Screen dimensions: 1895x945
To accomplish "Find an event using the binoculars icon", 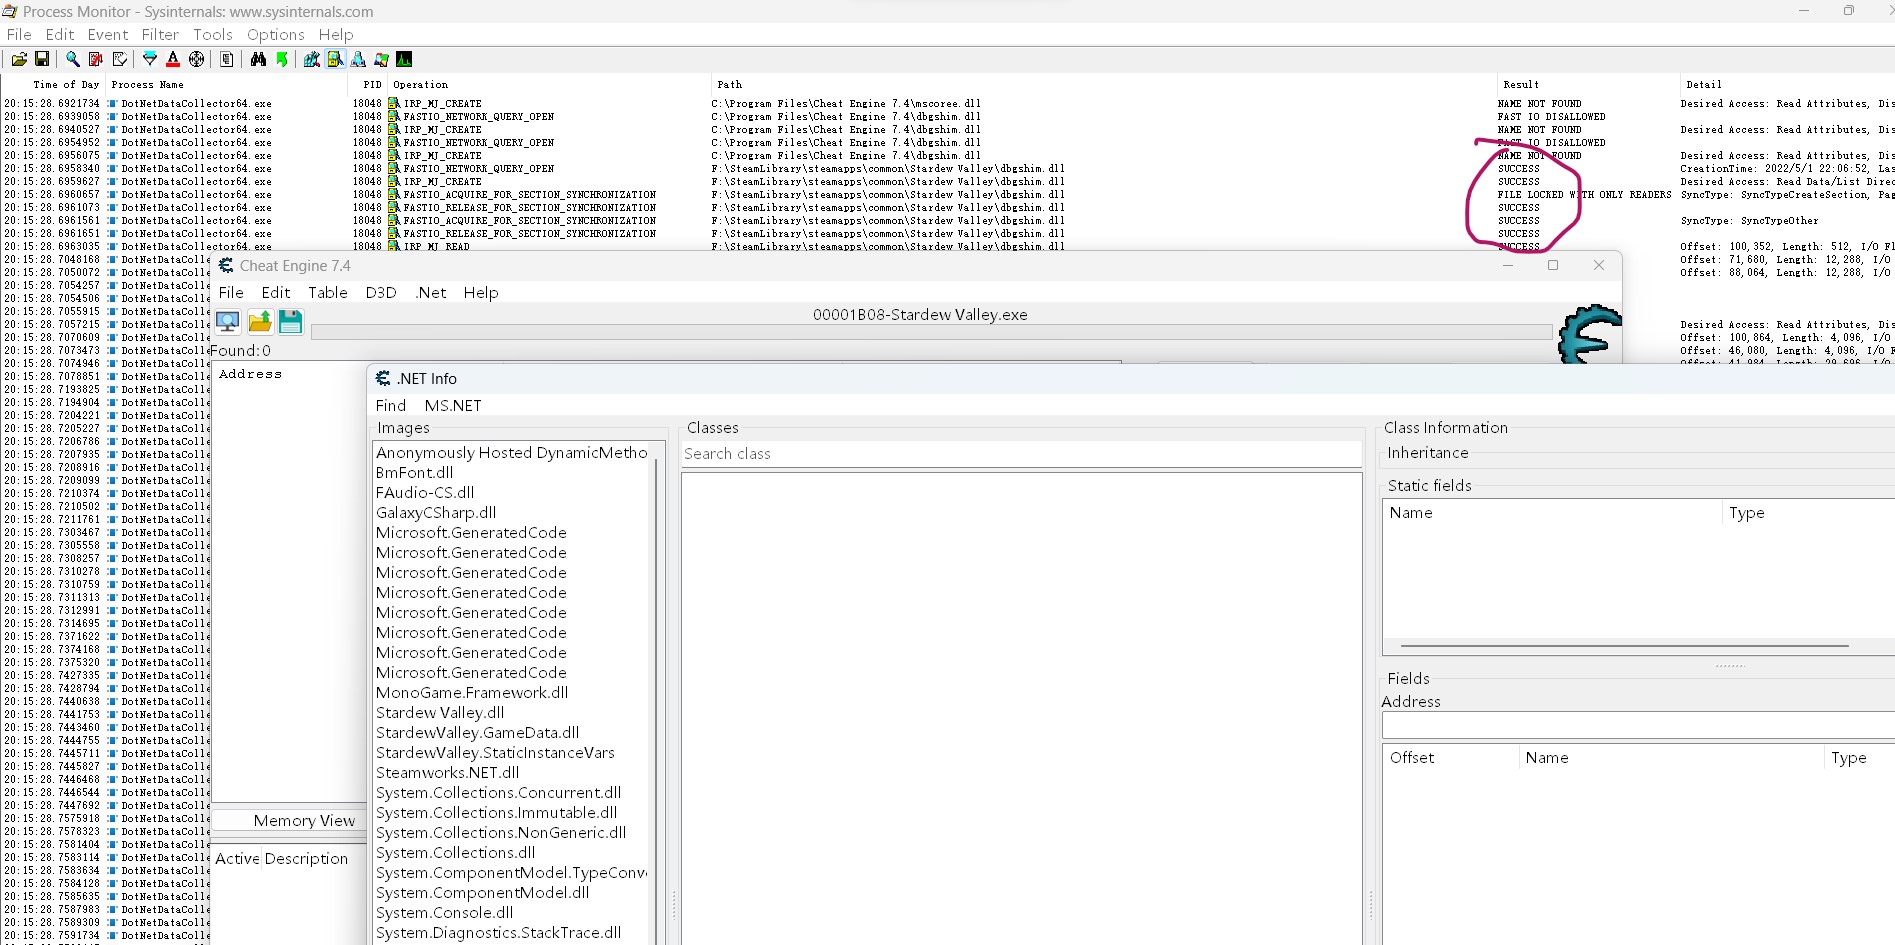I will coord(258,59).
